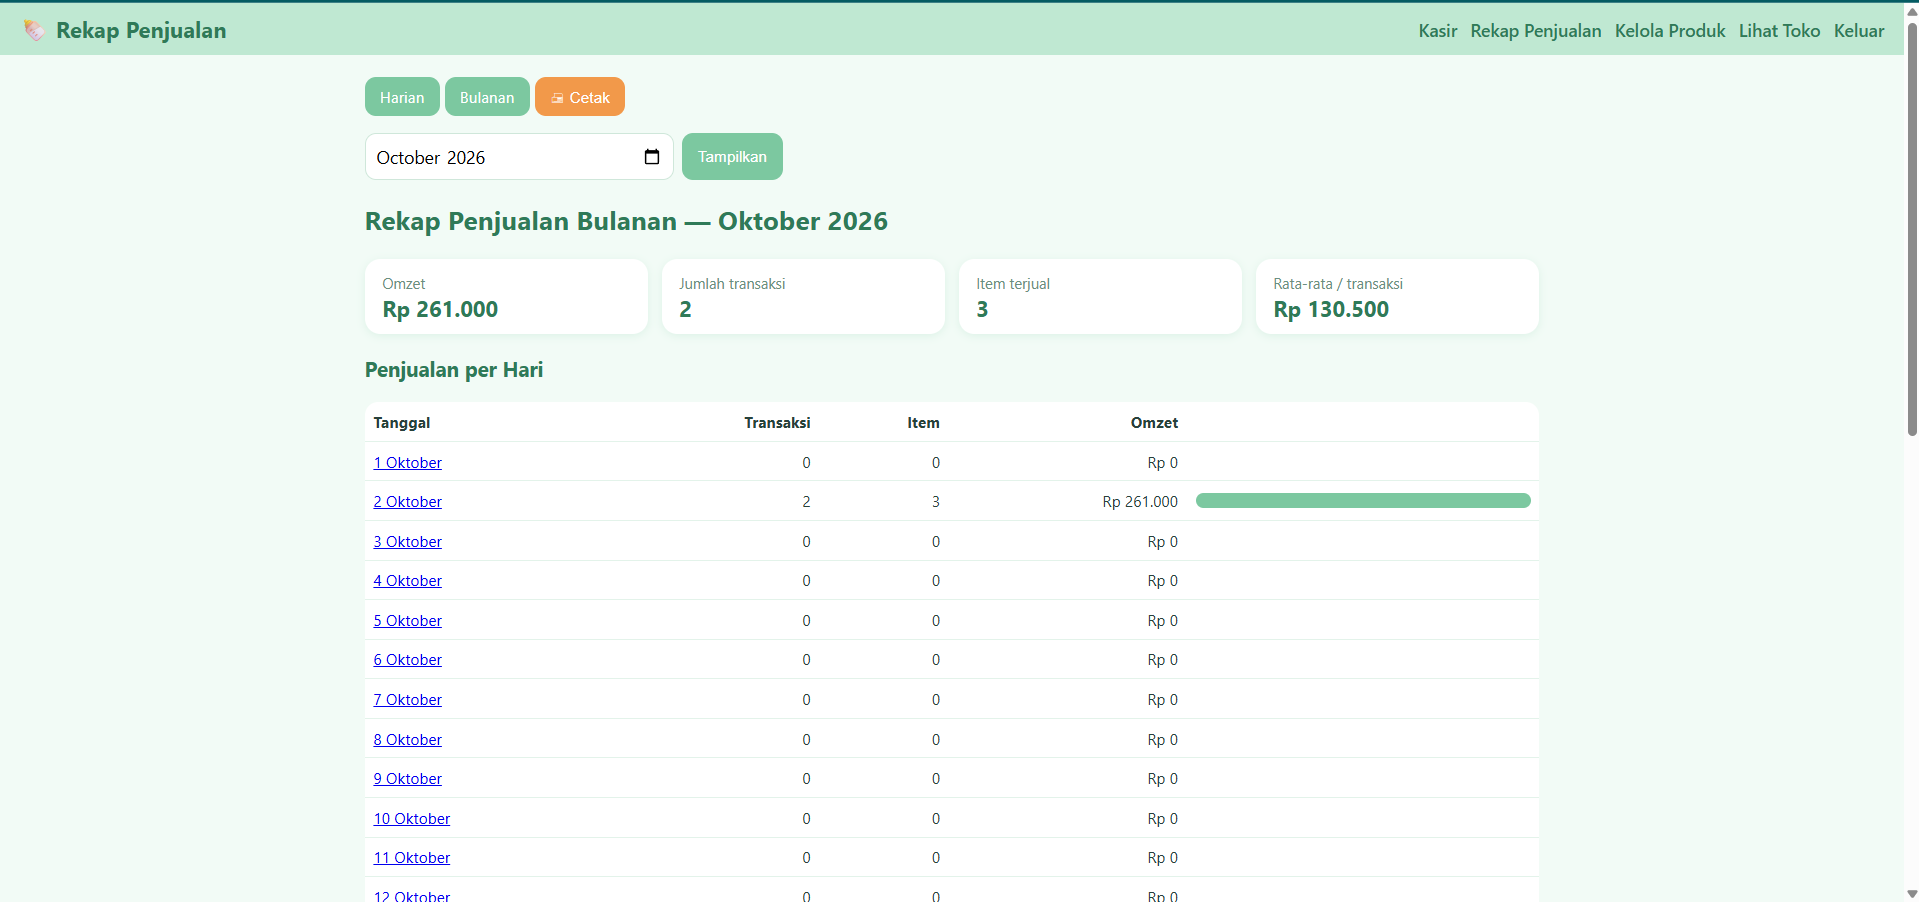Open the 5 Oktober daily report

(x=407, y=621)
